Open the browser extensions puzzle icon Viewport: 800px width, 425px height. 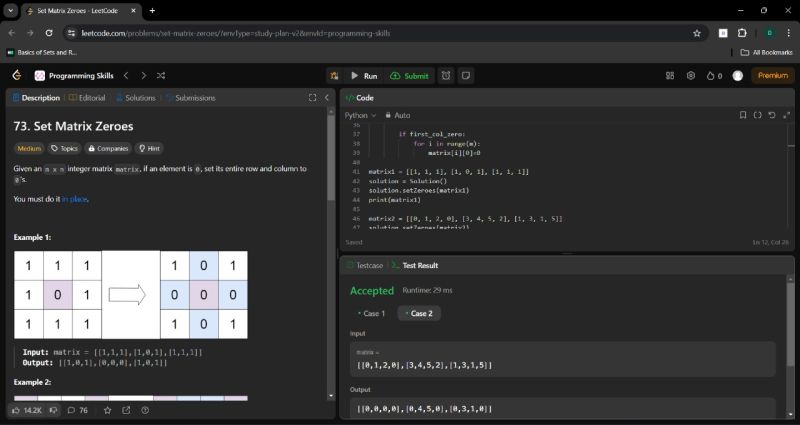click(742, 33)
